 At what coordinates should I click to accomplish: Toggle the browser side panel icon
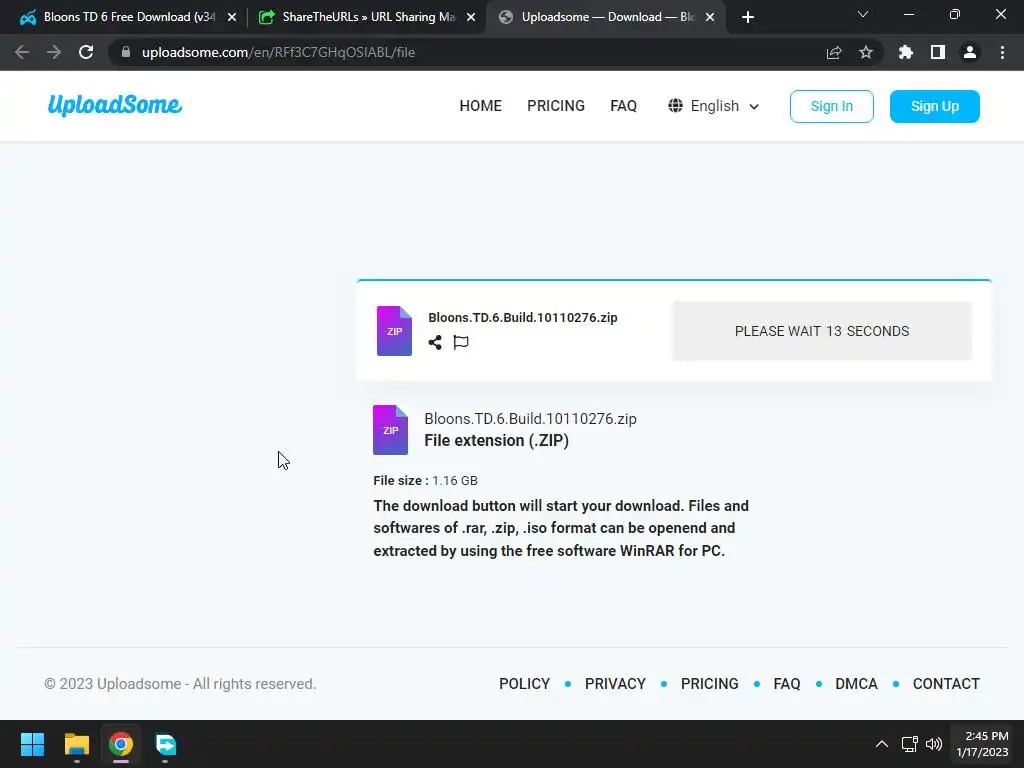[x=938, y=52]
